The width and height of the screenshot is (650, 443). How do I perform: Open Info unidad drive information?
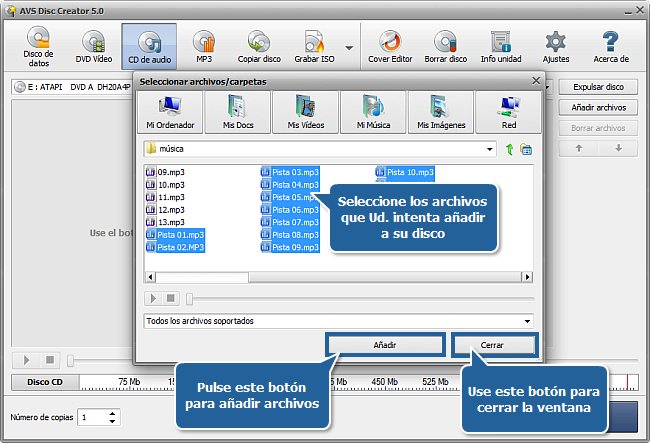click(x=500, y=46)
